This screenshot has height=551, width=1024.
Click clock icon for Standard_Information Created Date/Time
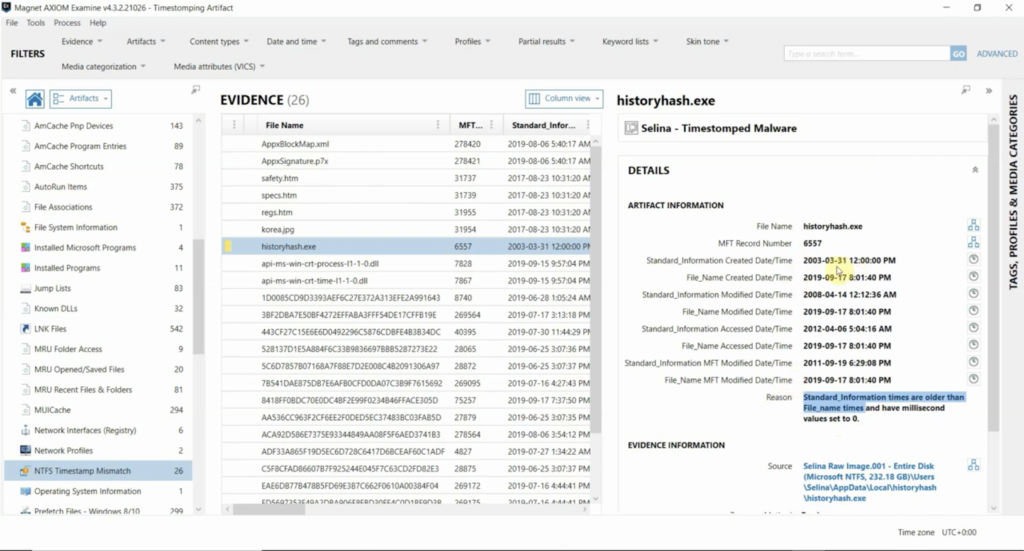coord(974,260)
